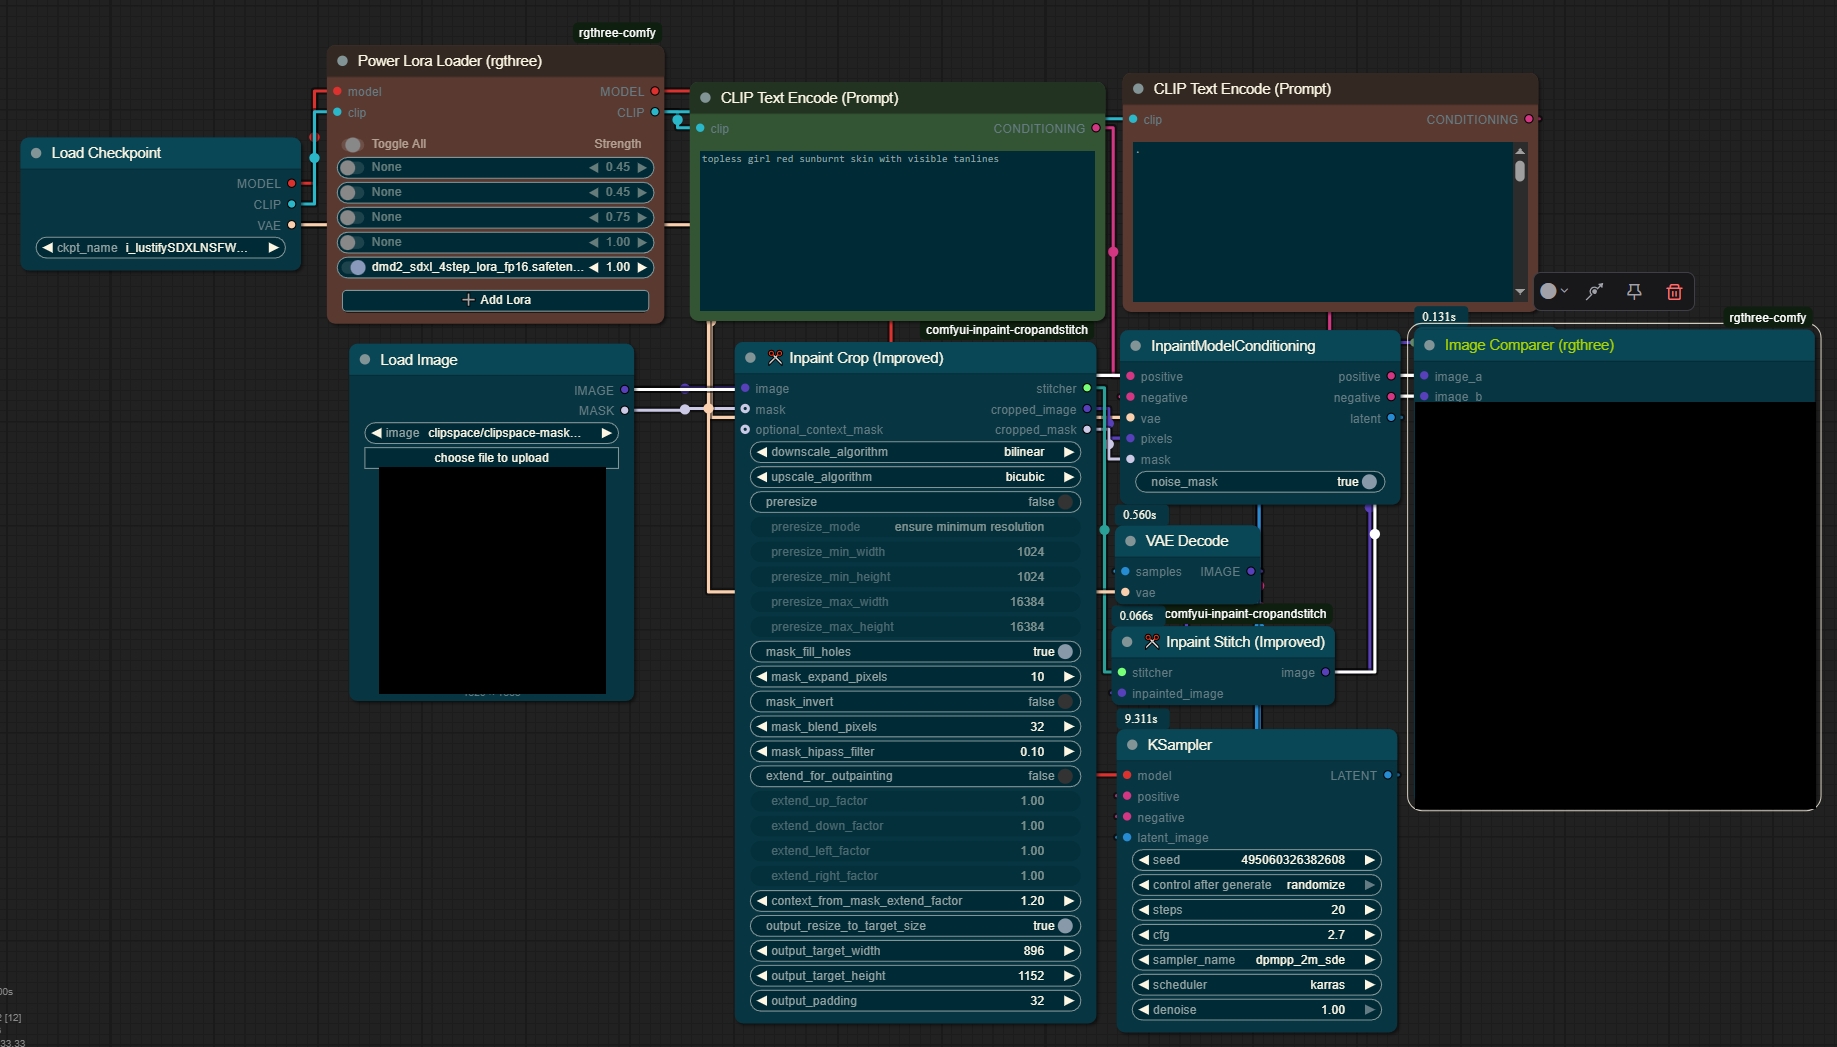Toggle noise_mask in InpaintModelConditioning

pos(1260,482)
